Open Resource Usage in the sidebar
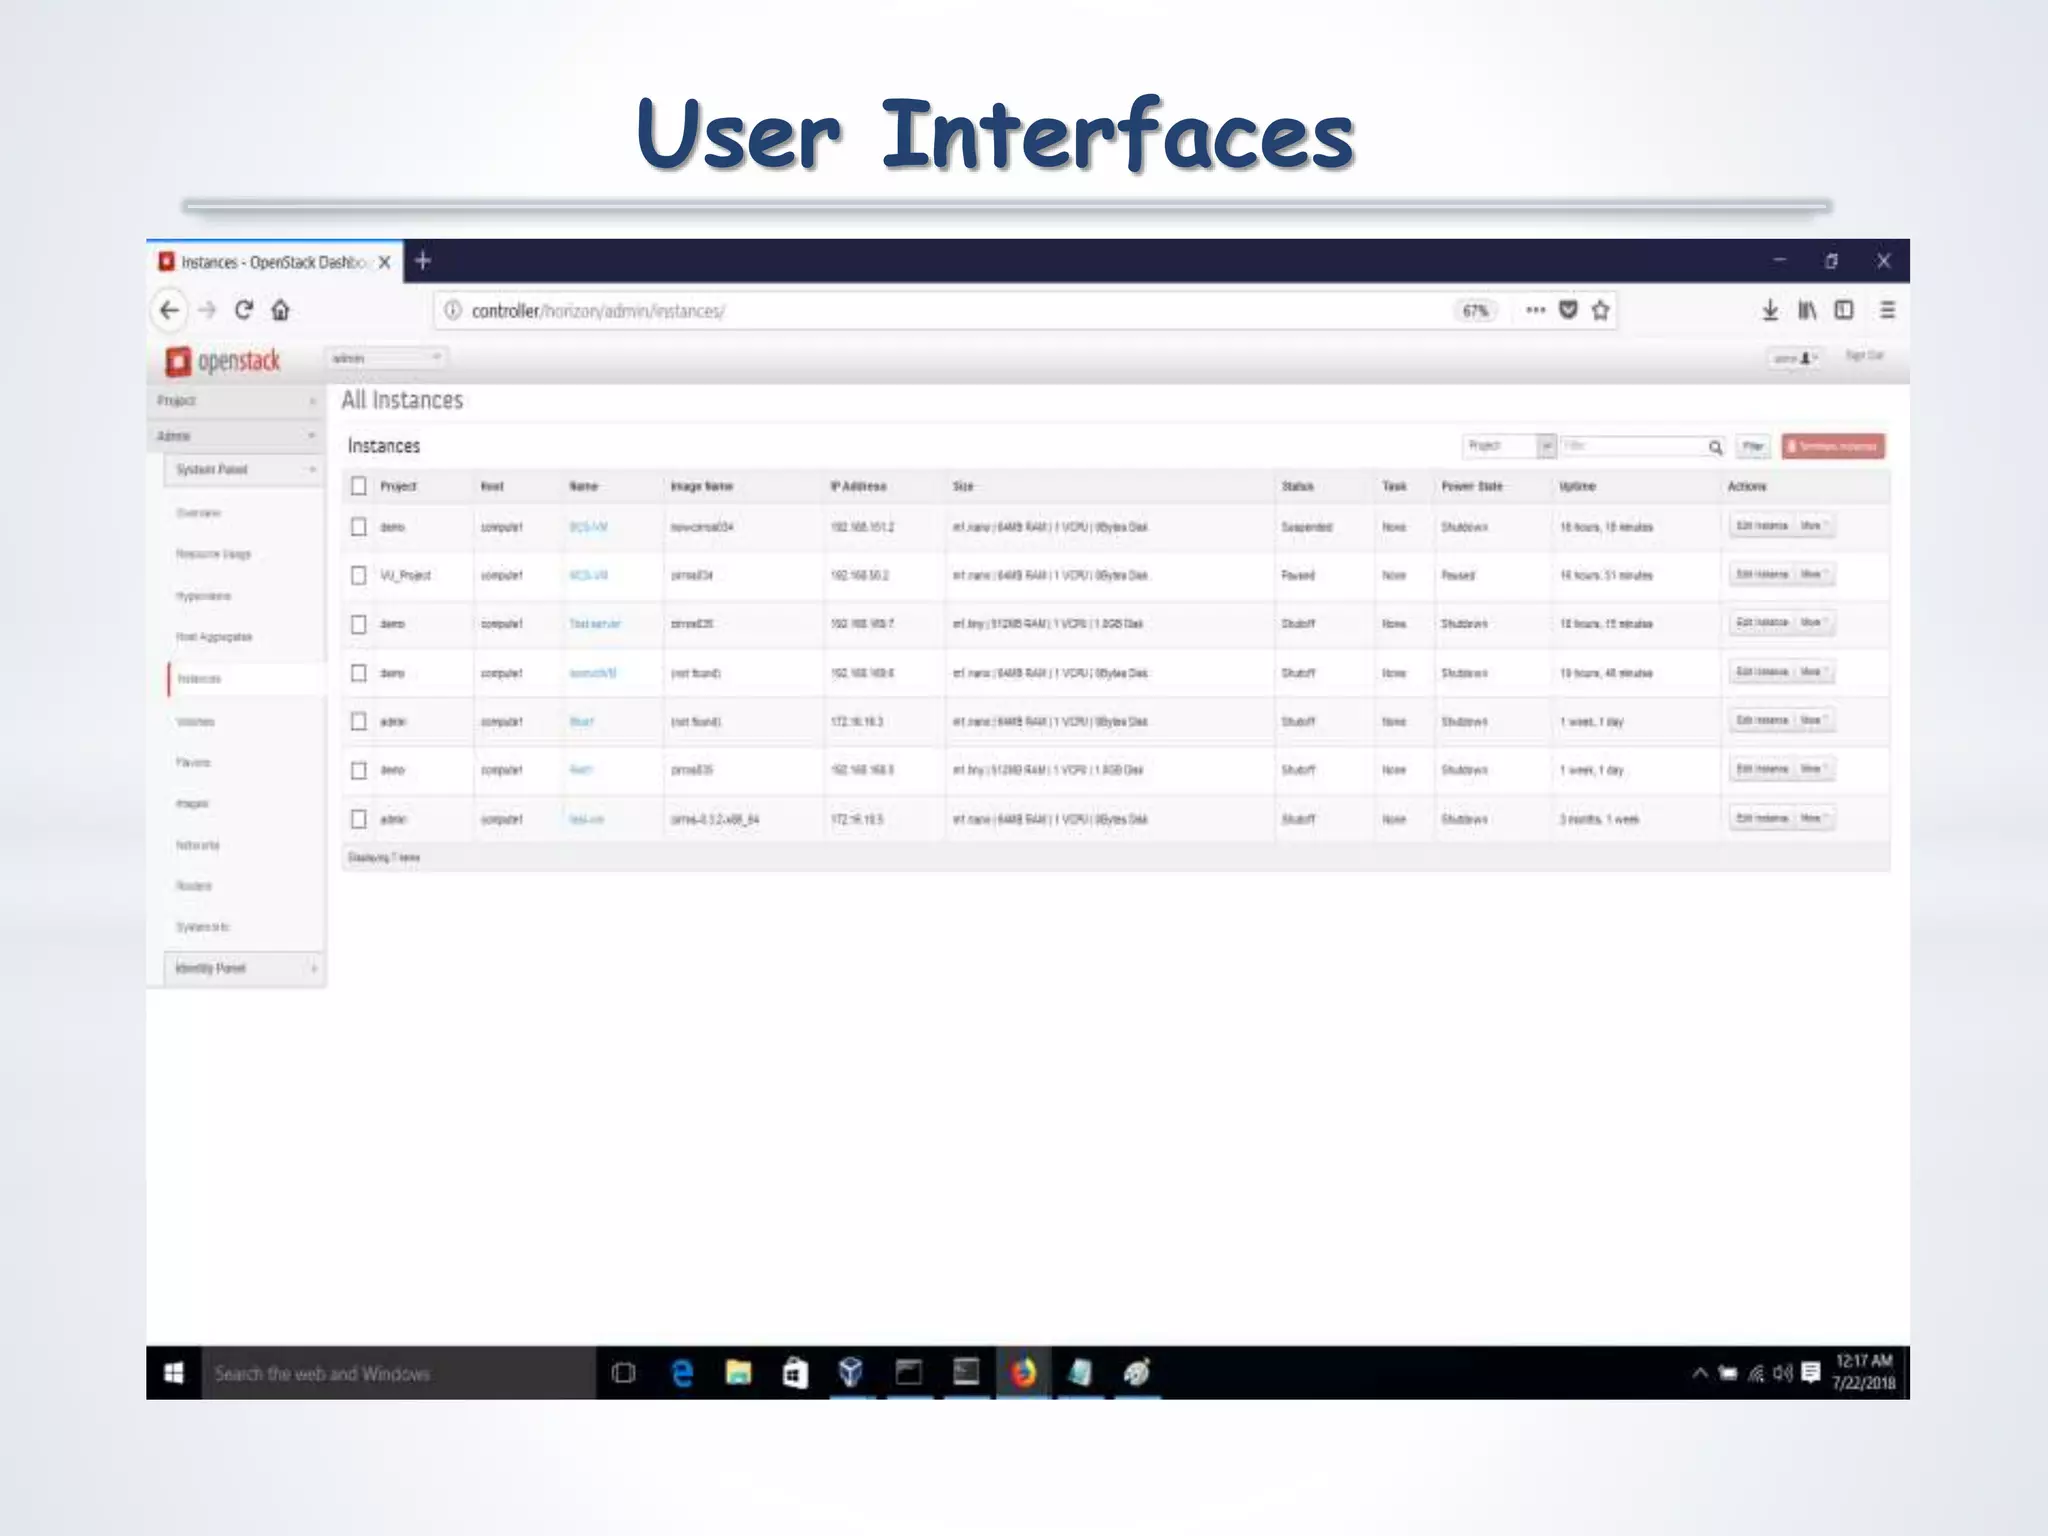Screen dimensions: 2048x1536 [x=213, y=554]
